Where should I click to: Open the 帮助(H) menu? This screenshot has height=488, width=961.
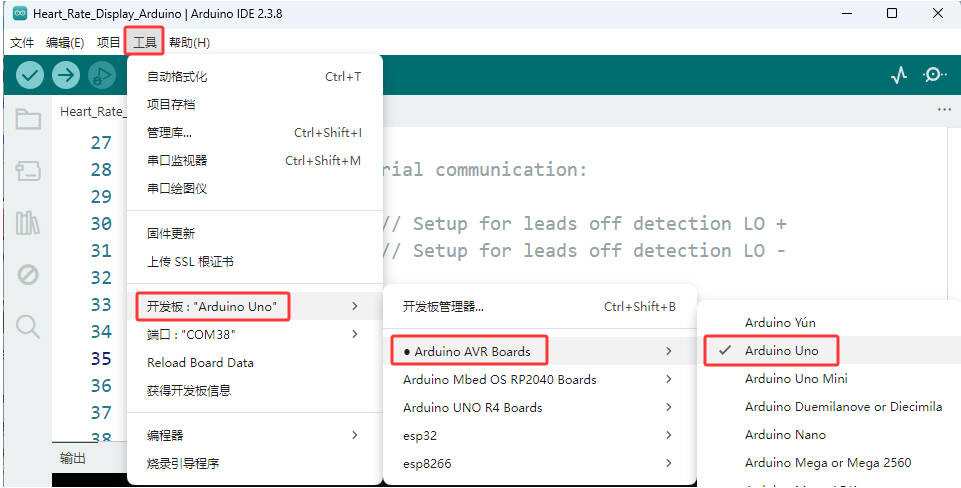pyautogui.click(x=189, y=42)
